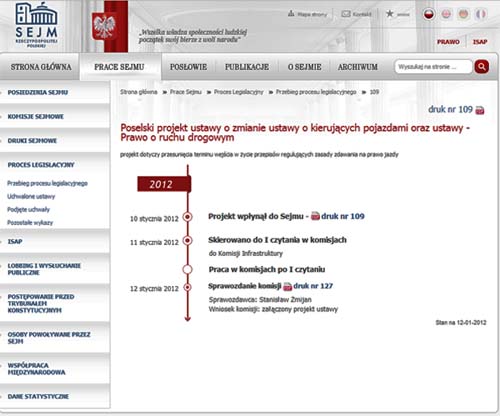Expand the Komisje Sejmowe sidebar section
This screenshot has width=500, height=416.
point(36,117)
